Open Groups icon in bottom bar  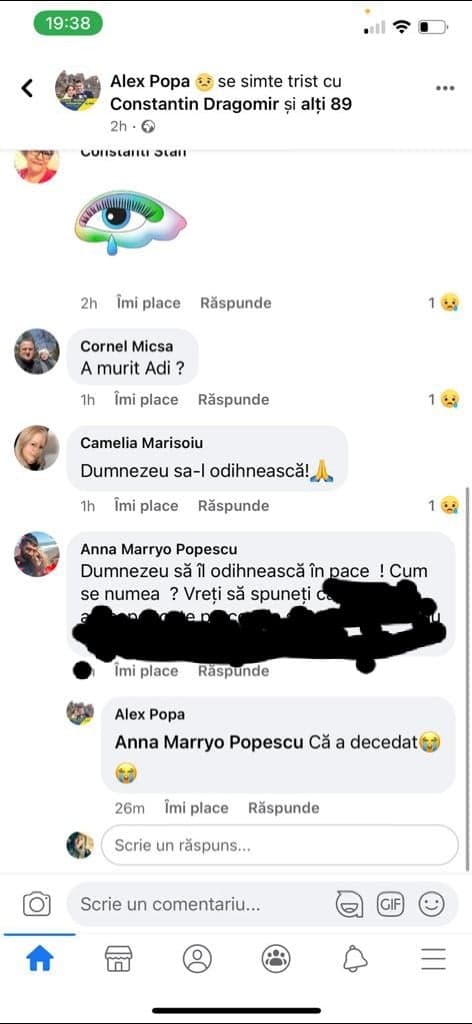pos(276,959)
